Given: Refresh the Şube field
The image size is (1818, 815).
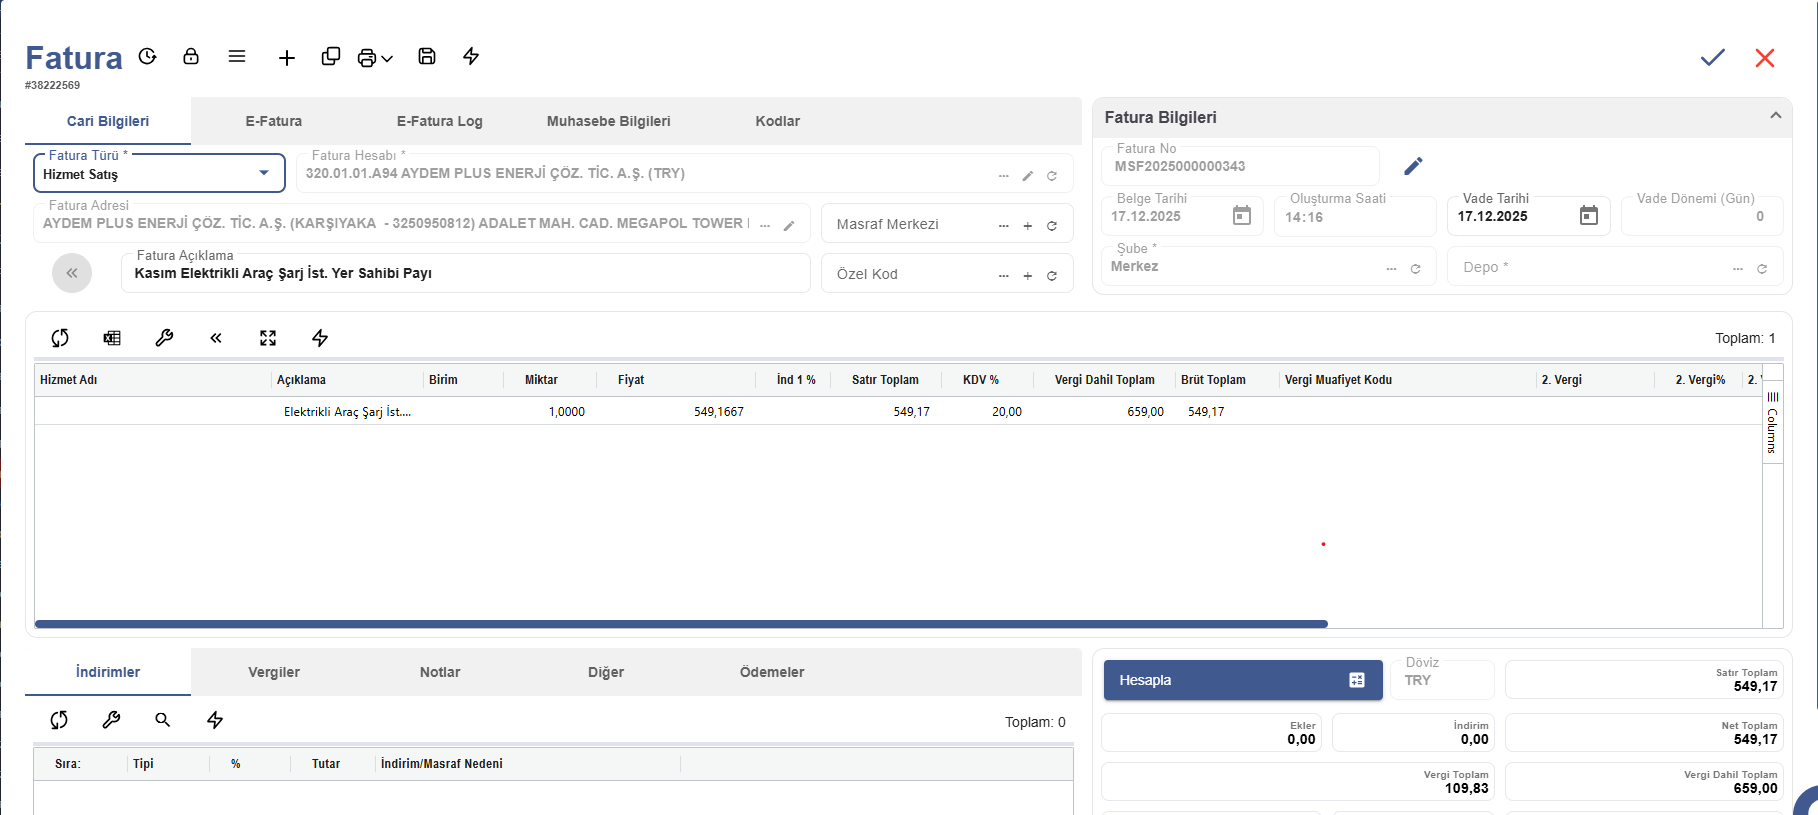Looking at the screenshot, I should (x=1415, y=269).
